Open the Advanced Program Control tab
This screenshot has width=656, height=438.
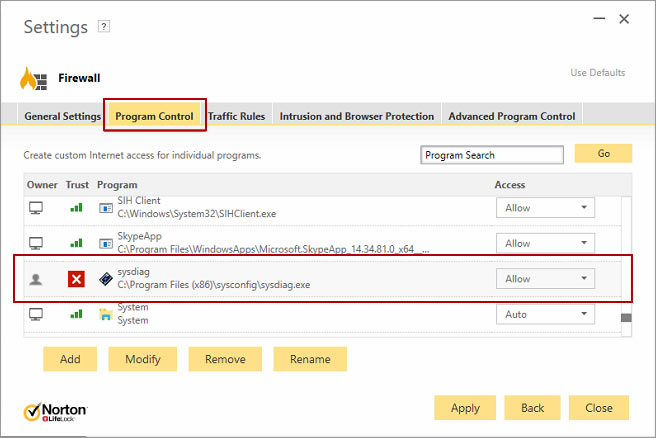pos(512,116)
